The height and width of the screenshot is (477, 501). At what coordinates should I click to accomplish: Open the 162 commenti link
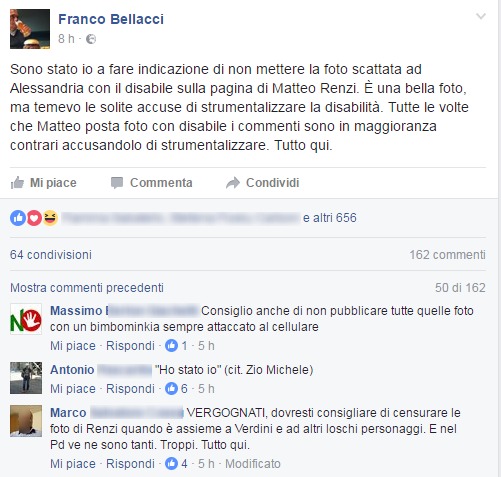click(447, 255)
